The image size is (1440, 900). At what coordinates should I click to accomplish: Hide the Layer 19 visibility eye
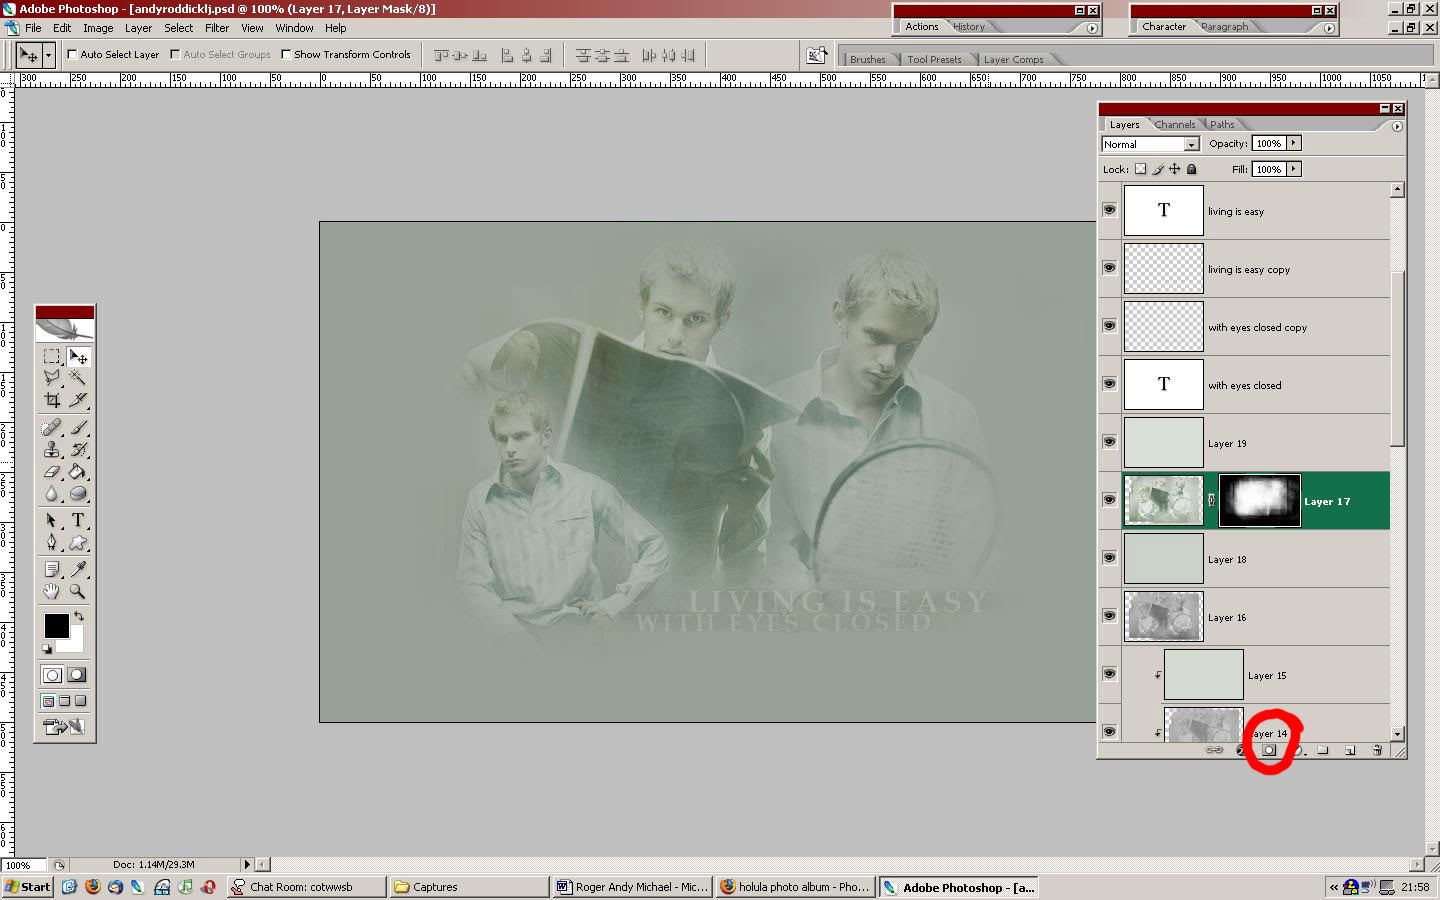(1109, 442)
